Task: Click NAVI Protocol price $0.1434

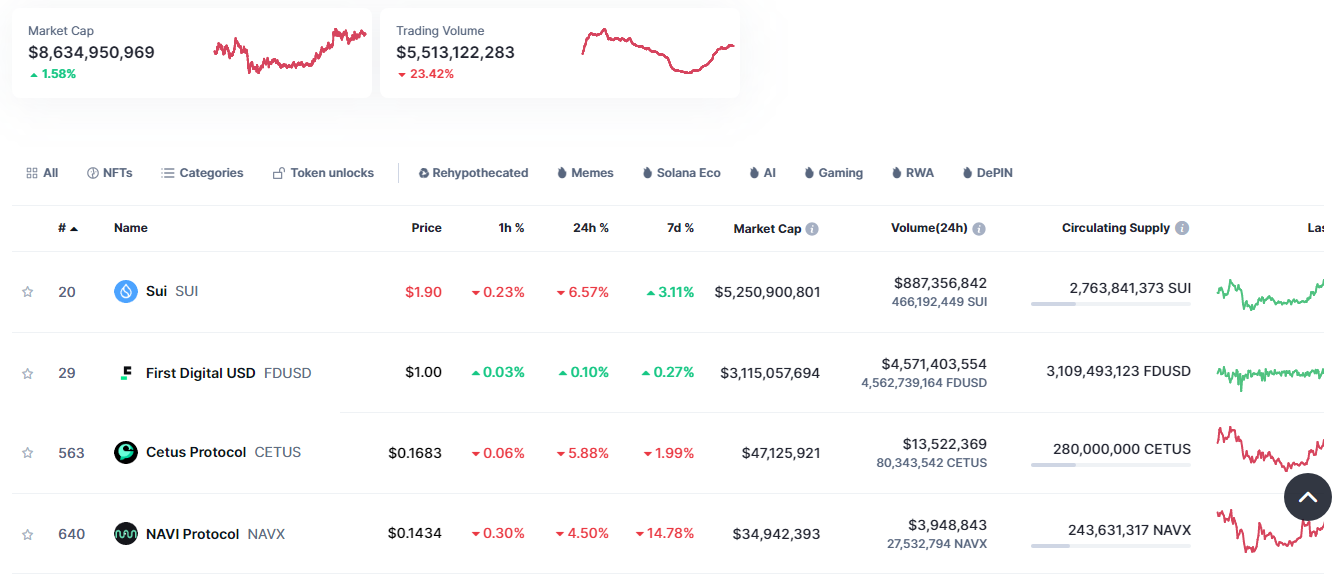Action: click(x=415, y=534)
